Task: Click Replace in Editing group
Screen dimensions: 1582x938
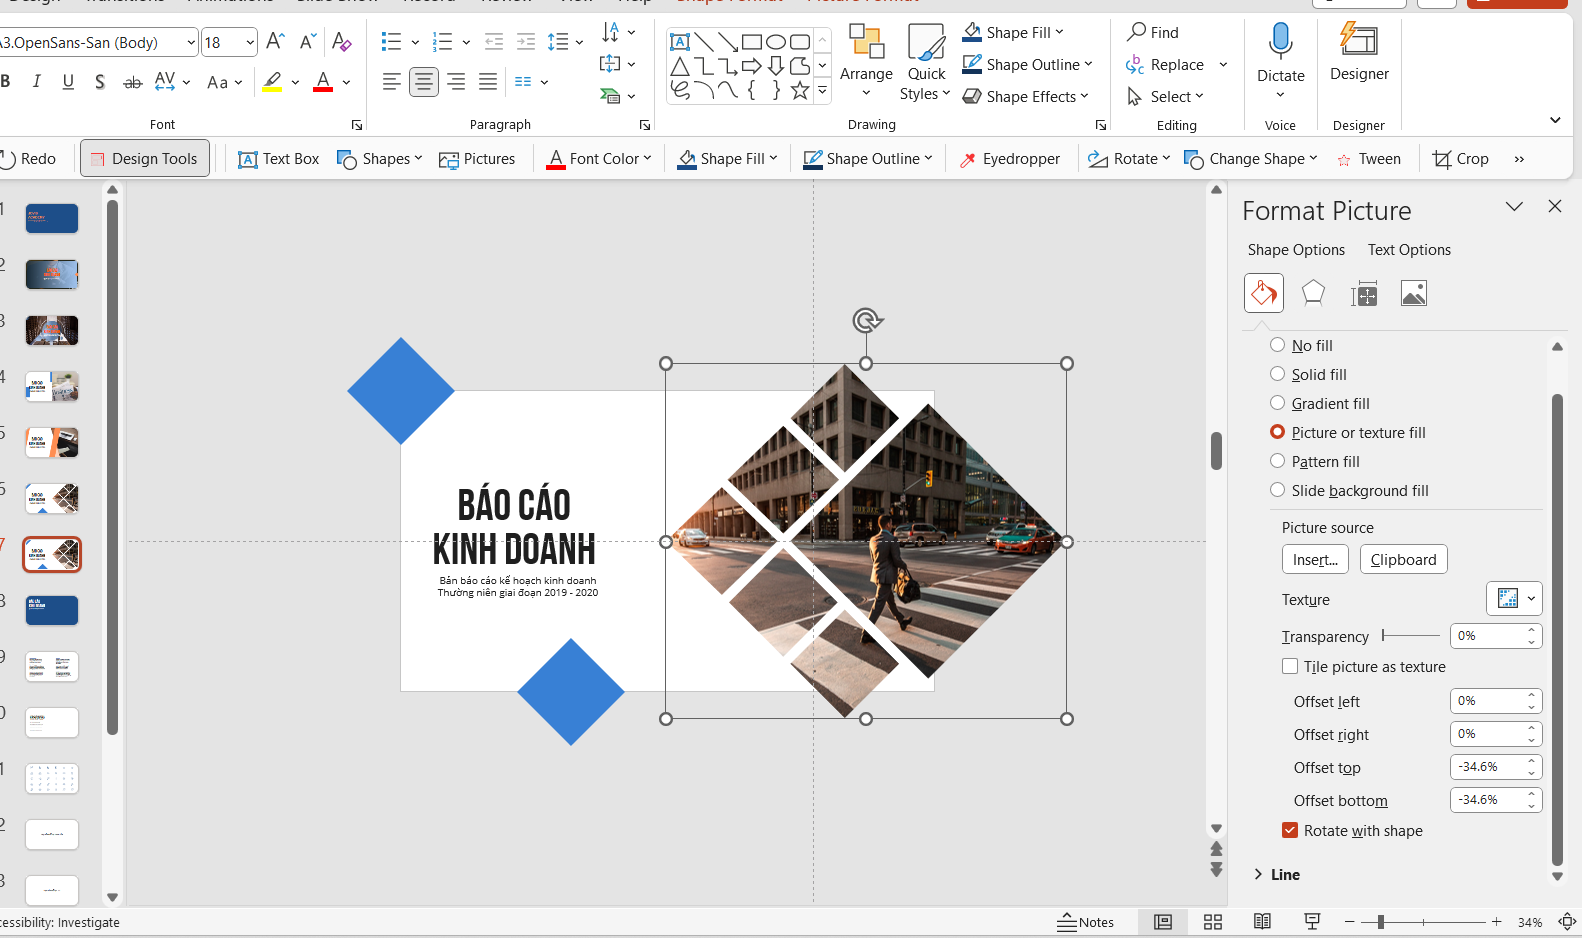Action: 1166,64
